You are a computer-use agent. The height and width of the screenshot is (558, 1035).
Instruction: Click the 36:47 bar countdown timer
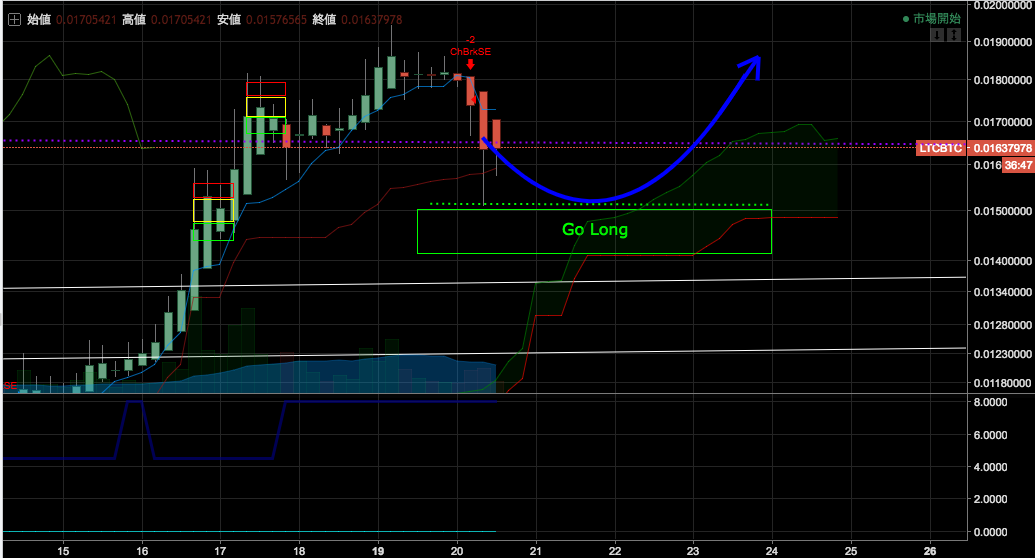click(1018, 165)
